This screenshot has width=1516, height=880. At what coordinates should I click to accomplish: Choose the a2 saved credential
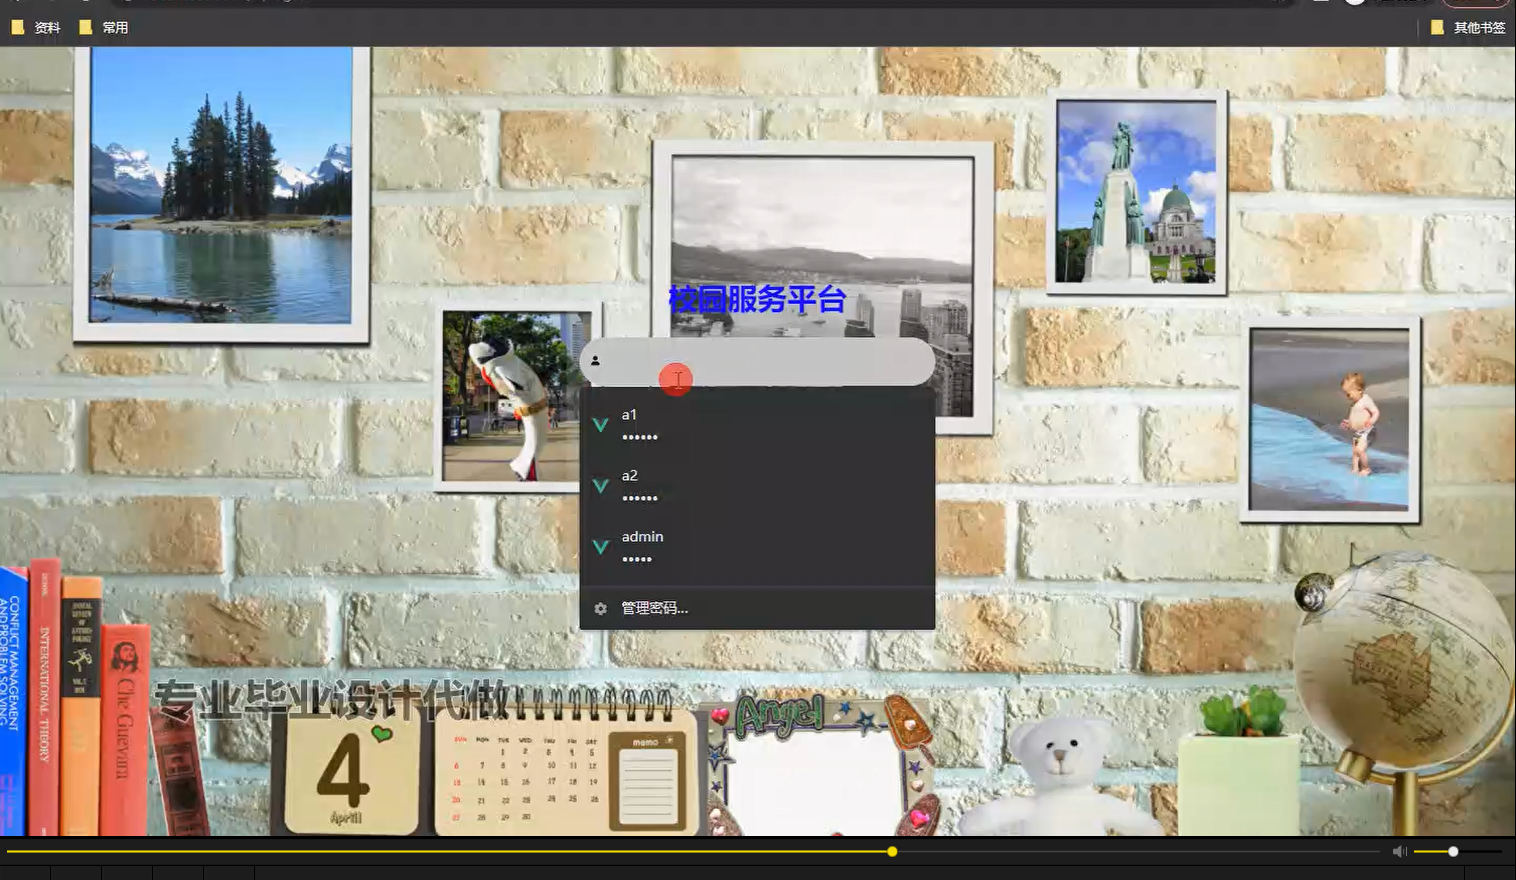[757, 486]
